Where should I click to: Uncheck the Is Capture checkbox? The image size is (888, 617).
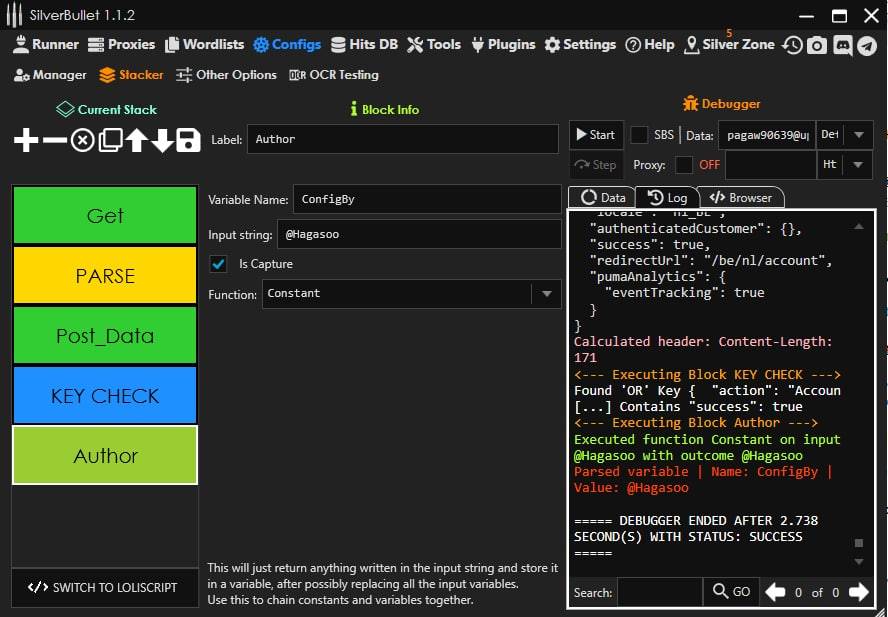click(x=218, y=264)
